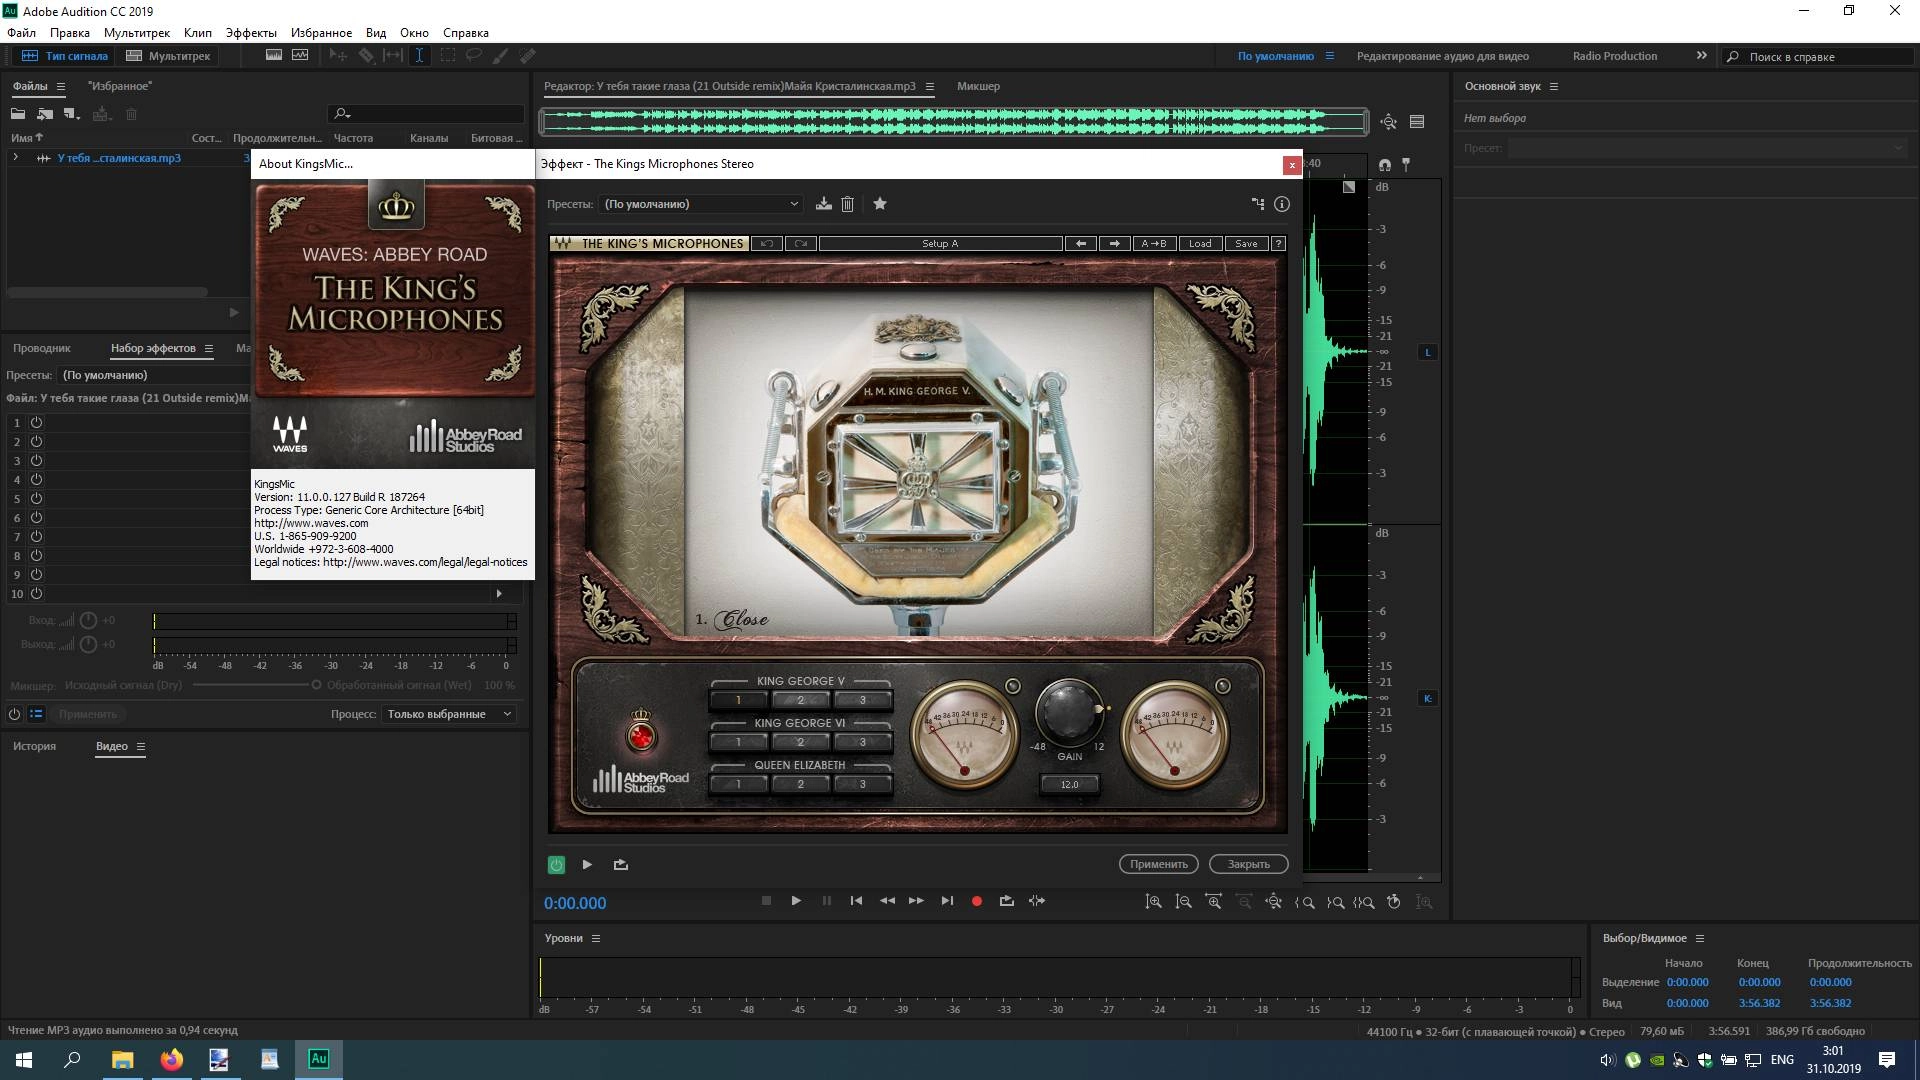Toggle loop in the effect window
Screen dimensions: 1920x1080
[621, 865]
